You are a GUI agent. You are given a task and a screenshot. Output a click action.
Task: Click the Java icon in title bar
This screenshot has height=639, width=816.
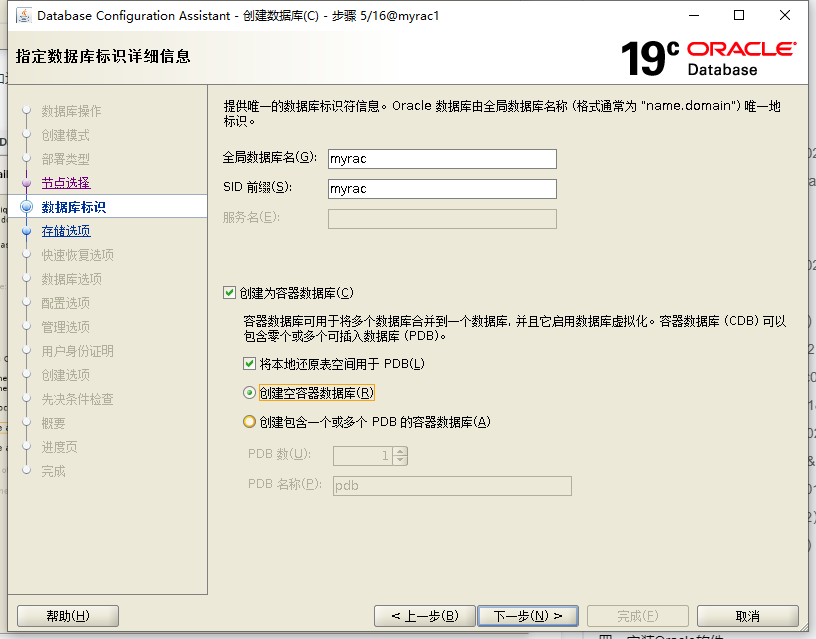tap(24, 16)
